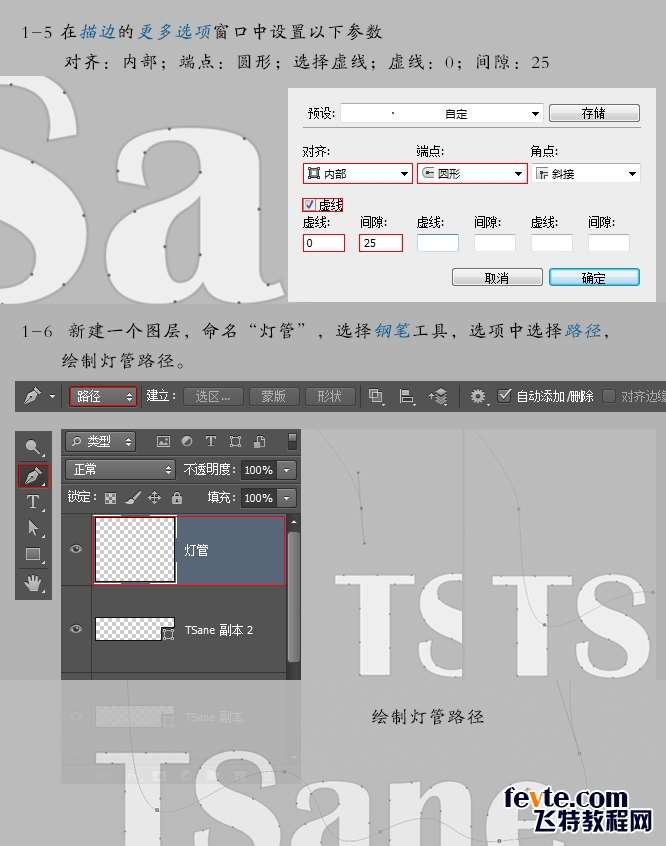Click the layers panel scroll up arrow
The height and width of the screenshot is (846, 666).
294,522
